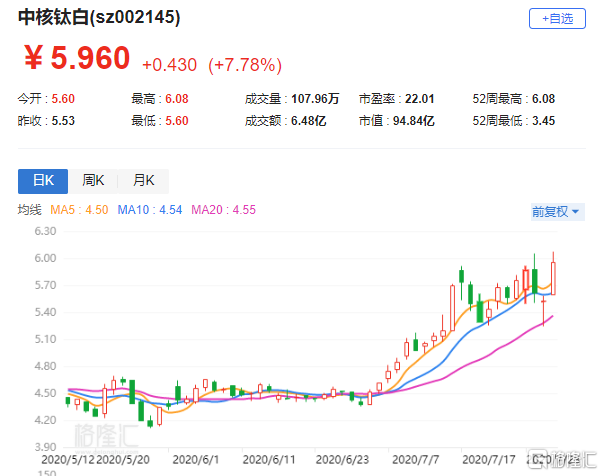Click the 2020/6/1 date axis label
The width and height of the screenshot is (603, 476).
pyautogui.click(x=196, y=460)
